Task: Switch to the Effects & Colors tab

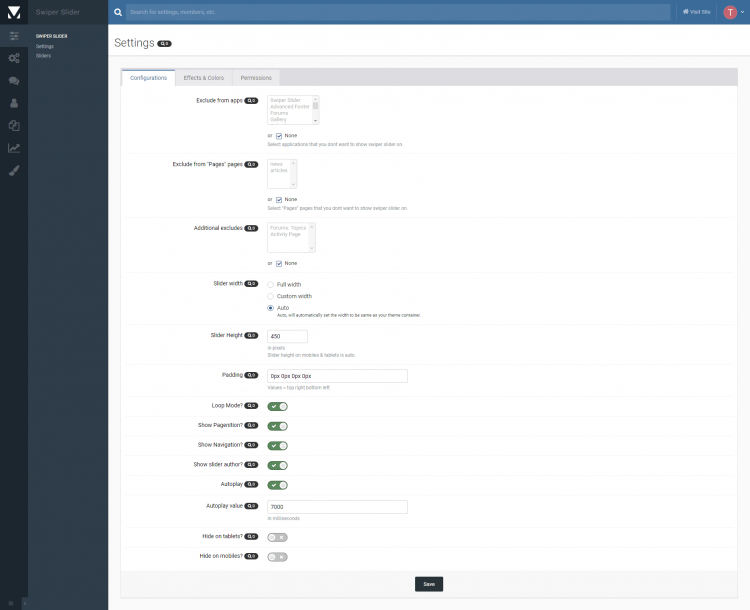Action: coord(203,78)
